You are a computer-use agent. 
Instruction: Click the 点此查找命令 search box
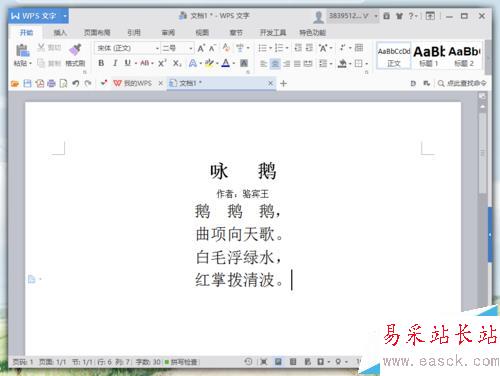[x=462, y=83]
